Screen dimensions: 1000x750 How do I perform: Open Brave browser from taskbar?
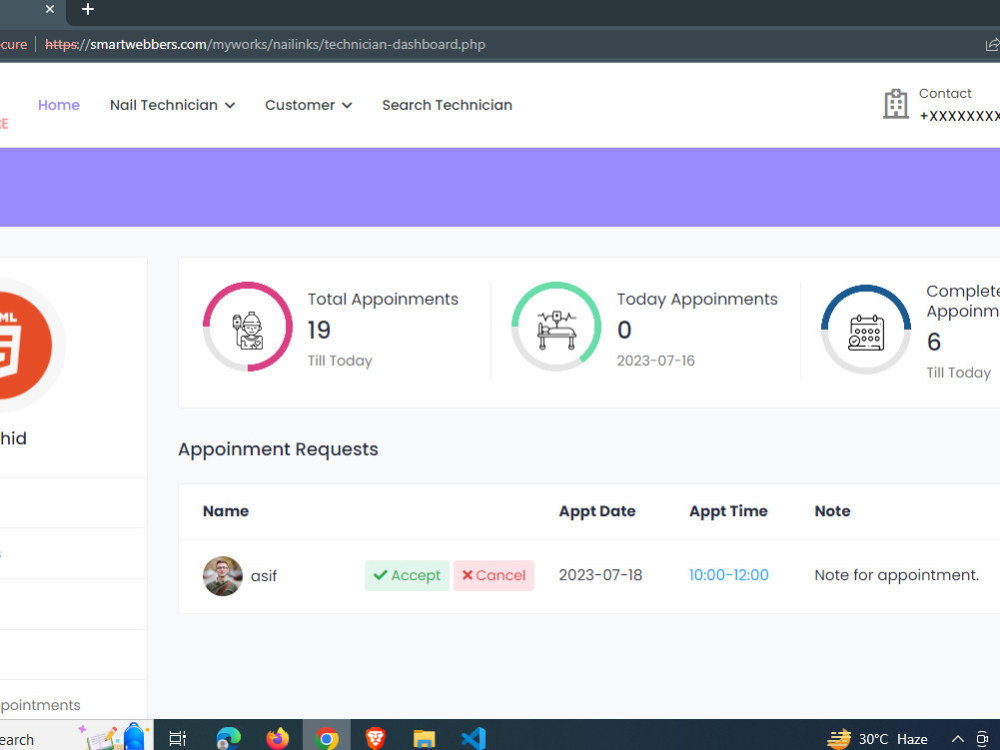click(376, 738)
